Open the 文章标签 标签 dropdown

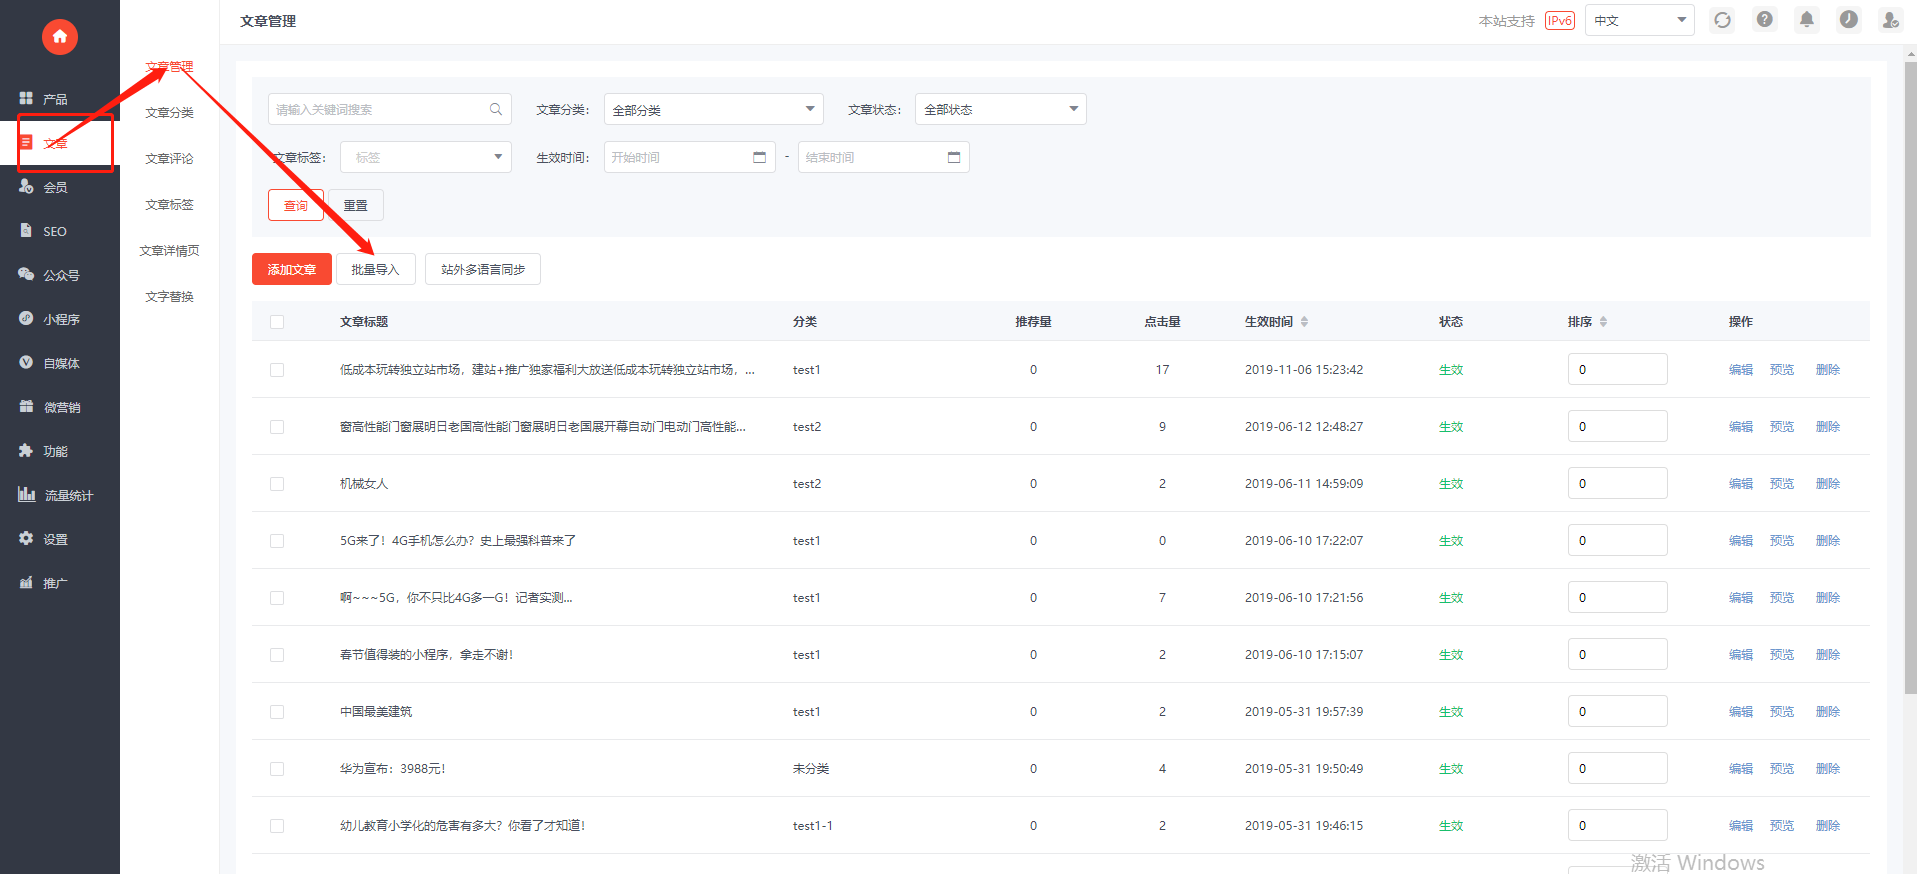pyautogui.click(x=425, y=157)
